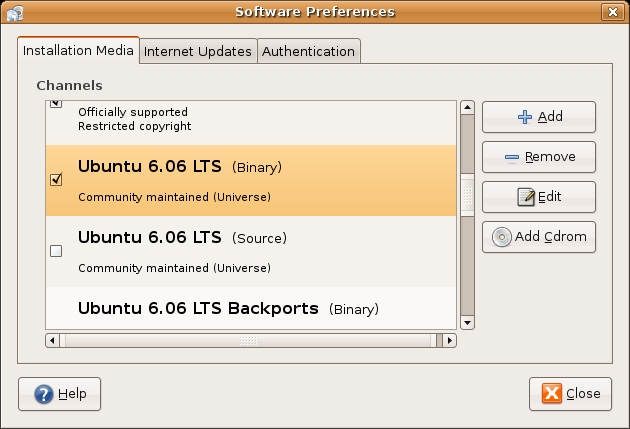Click the disc icon on Add Cdrom
The image size is (630, 429).
[x=502, y=237]
